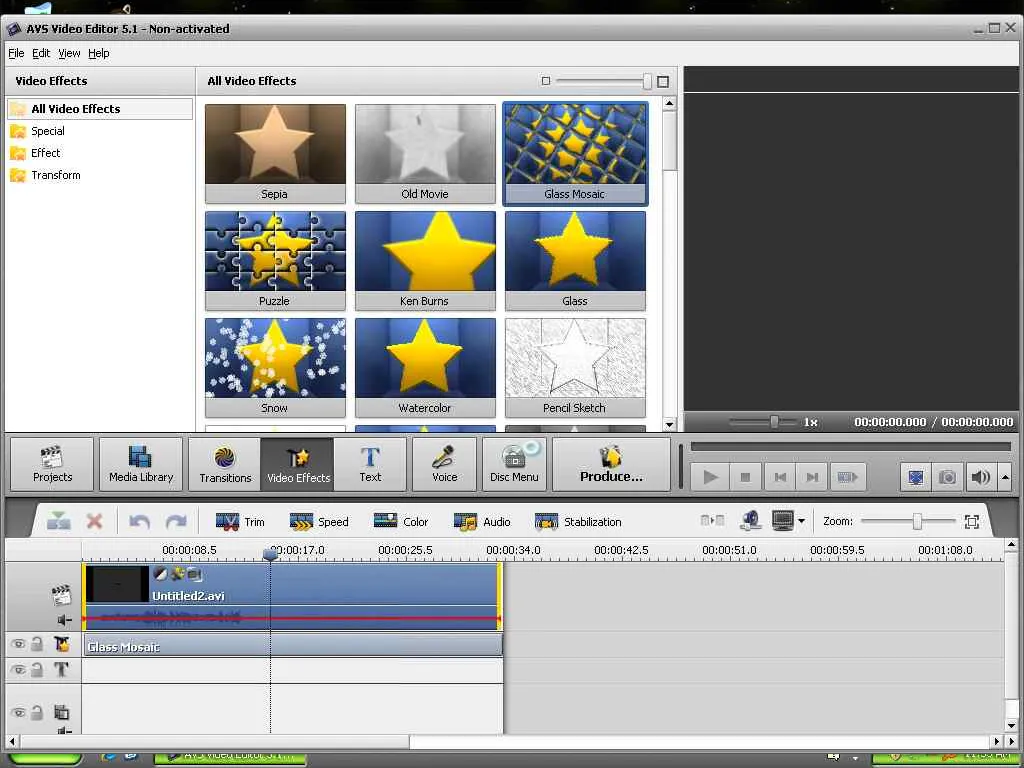Open the Help menu

pos(99,53)
